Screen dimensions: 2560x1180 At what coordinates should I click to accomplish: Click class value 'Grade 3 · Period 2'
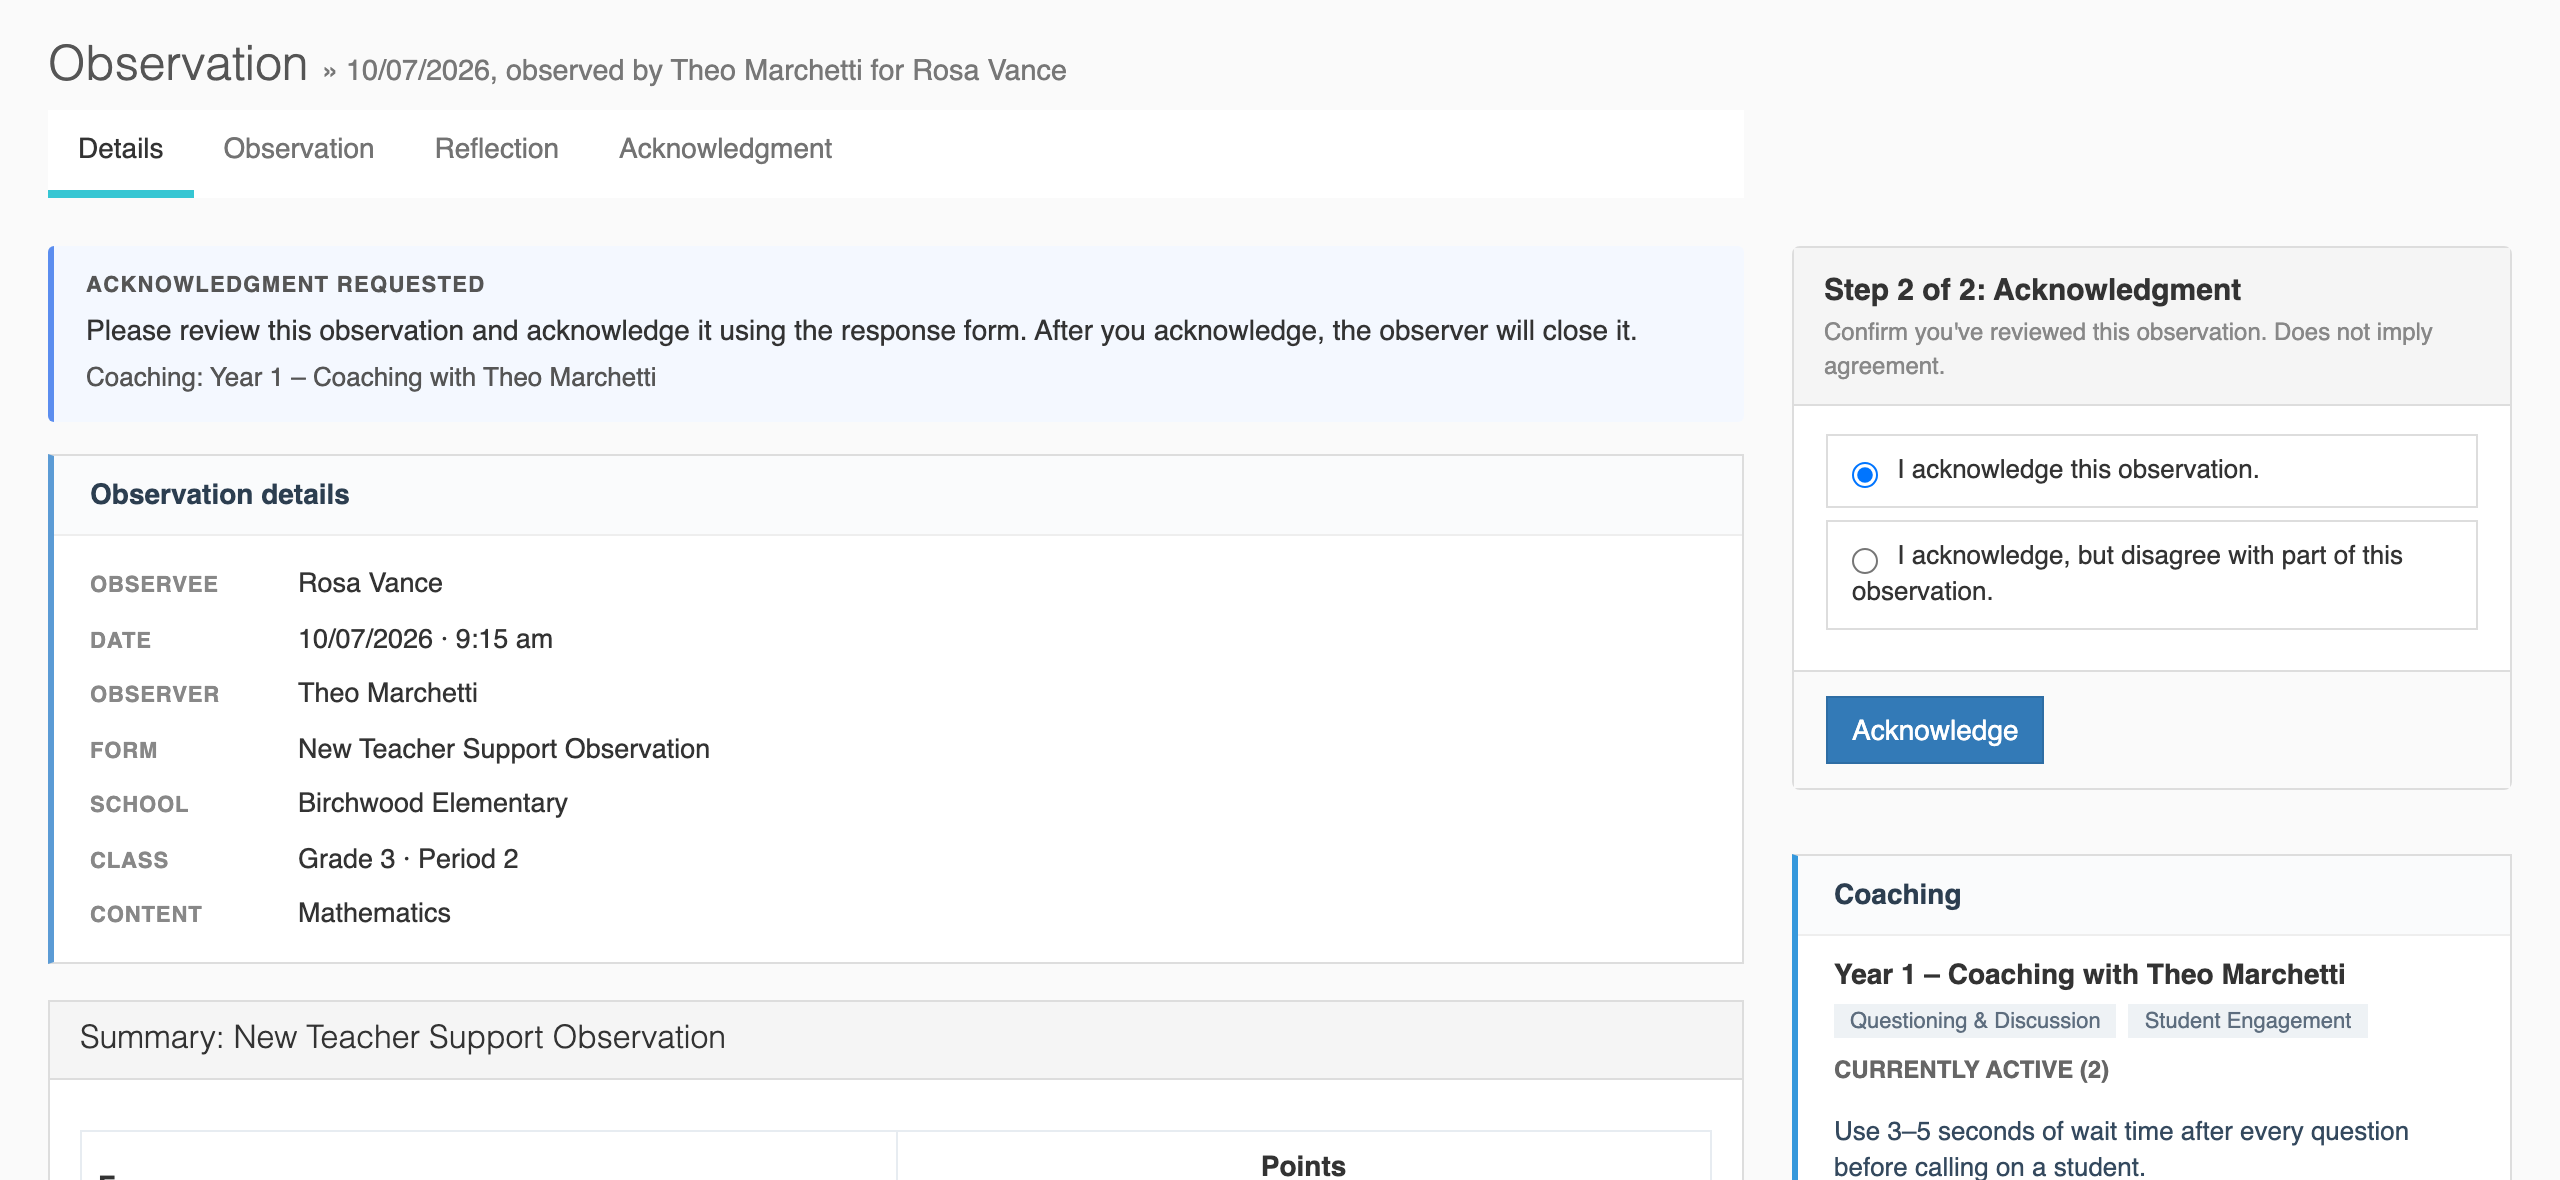tap(408, 859)
